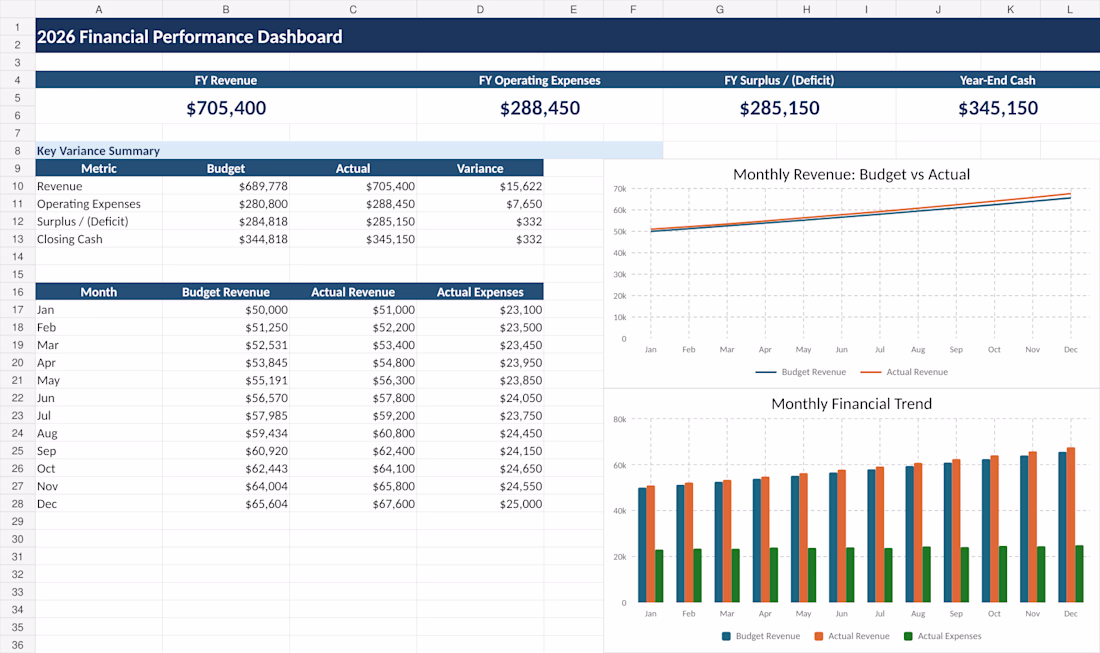Click the Actual Expenses column header
Viewport: 1100px width, 653px height.
point(480,292)
